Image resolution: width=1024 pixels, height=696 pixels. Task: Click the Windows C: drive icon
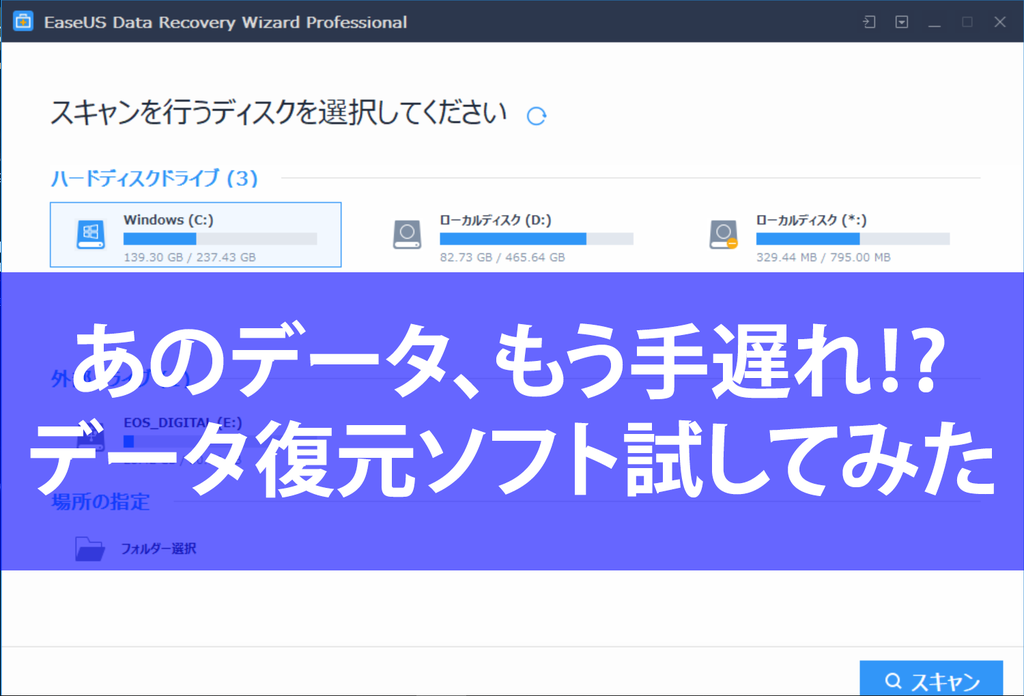90,234
